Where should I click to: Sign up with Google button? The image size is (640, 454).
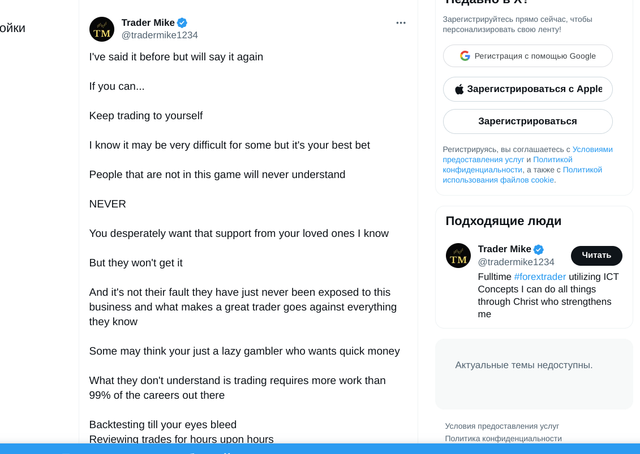point(527,56)
